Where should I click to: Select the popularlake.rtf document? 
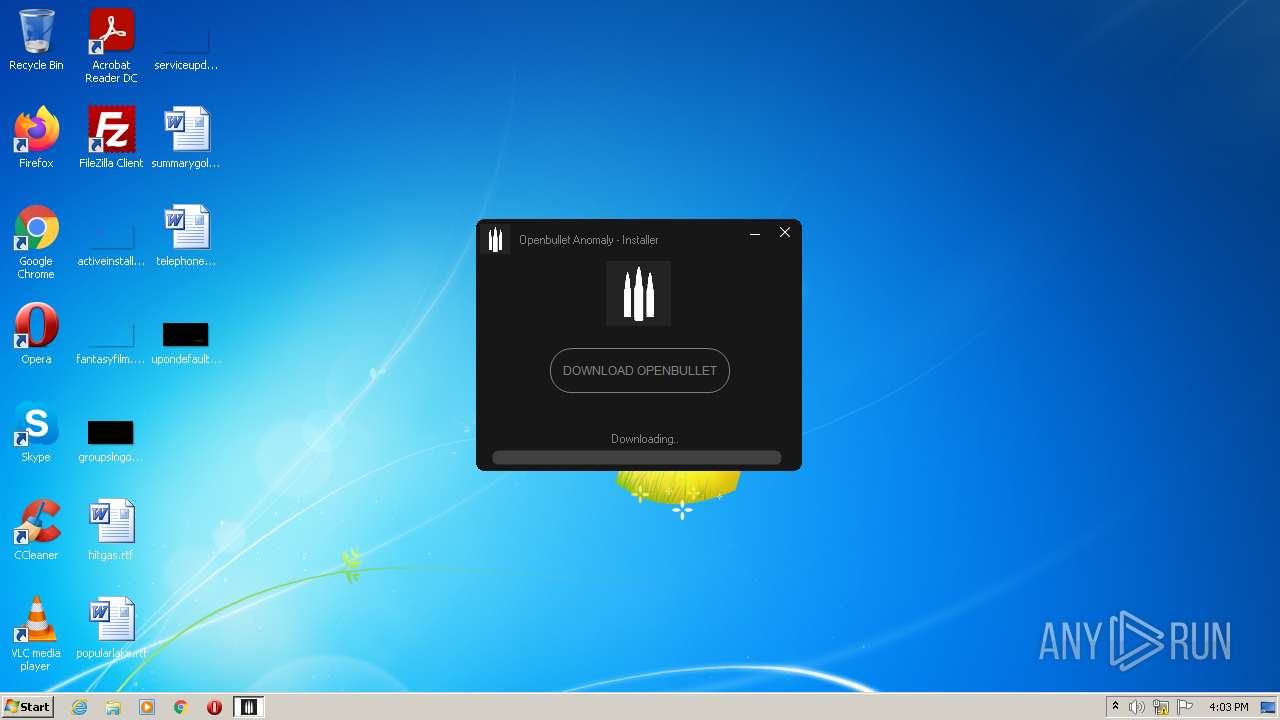coord(111,628)
